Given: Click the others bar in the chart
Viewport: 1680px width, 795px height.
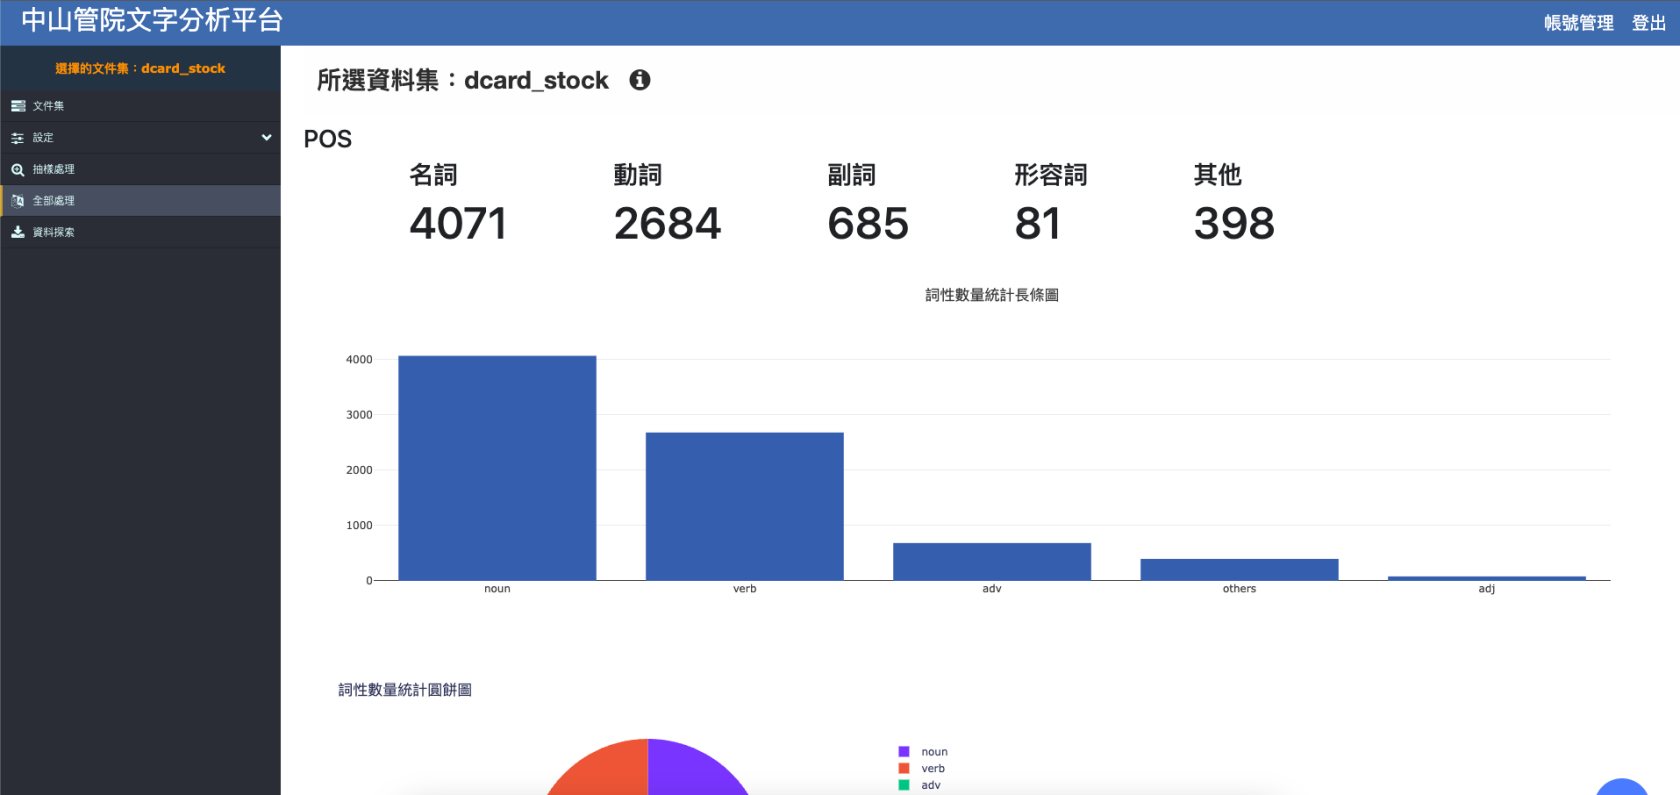Looking at the screenshot, I should pyautogui.click(x=1239, y=569).
